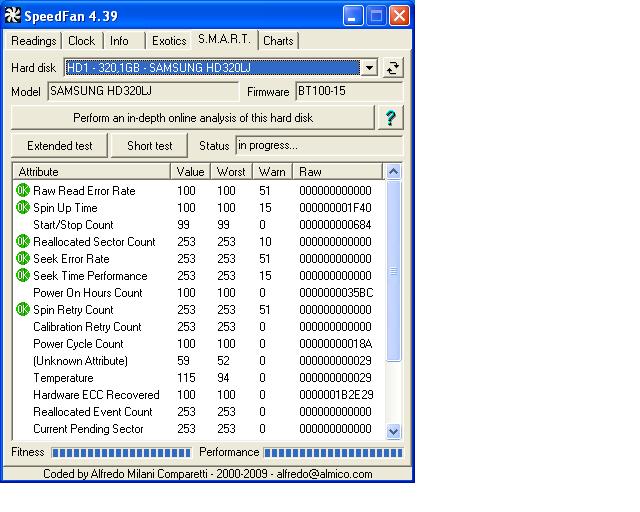640x512 pixels.
Task: Sort by the Warn column header
Action: pos(272,171)
